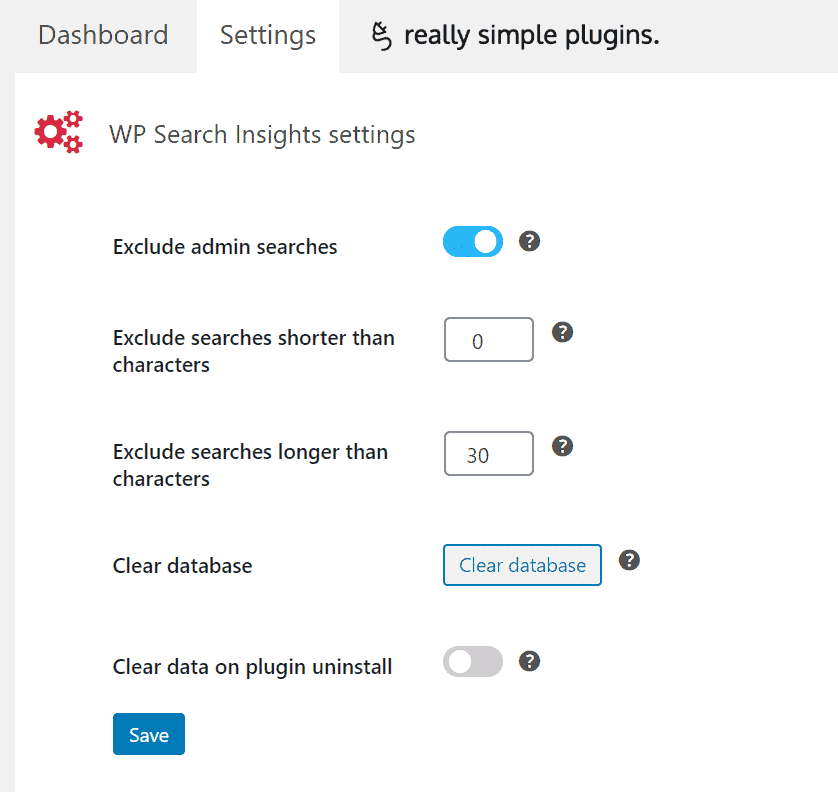Click the WP Search Insights settings heading
This screenshot has height=792, width=838.
point(262,134)
